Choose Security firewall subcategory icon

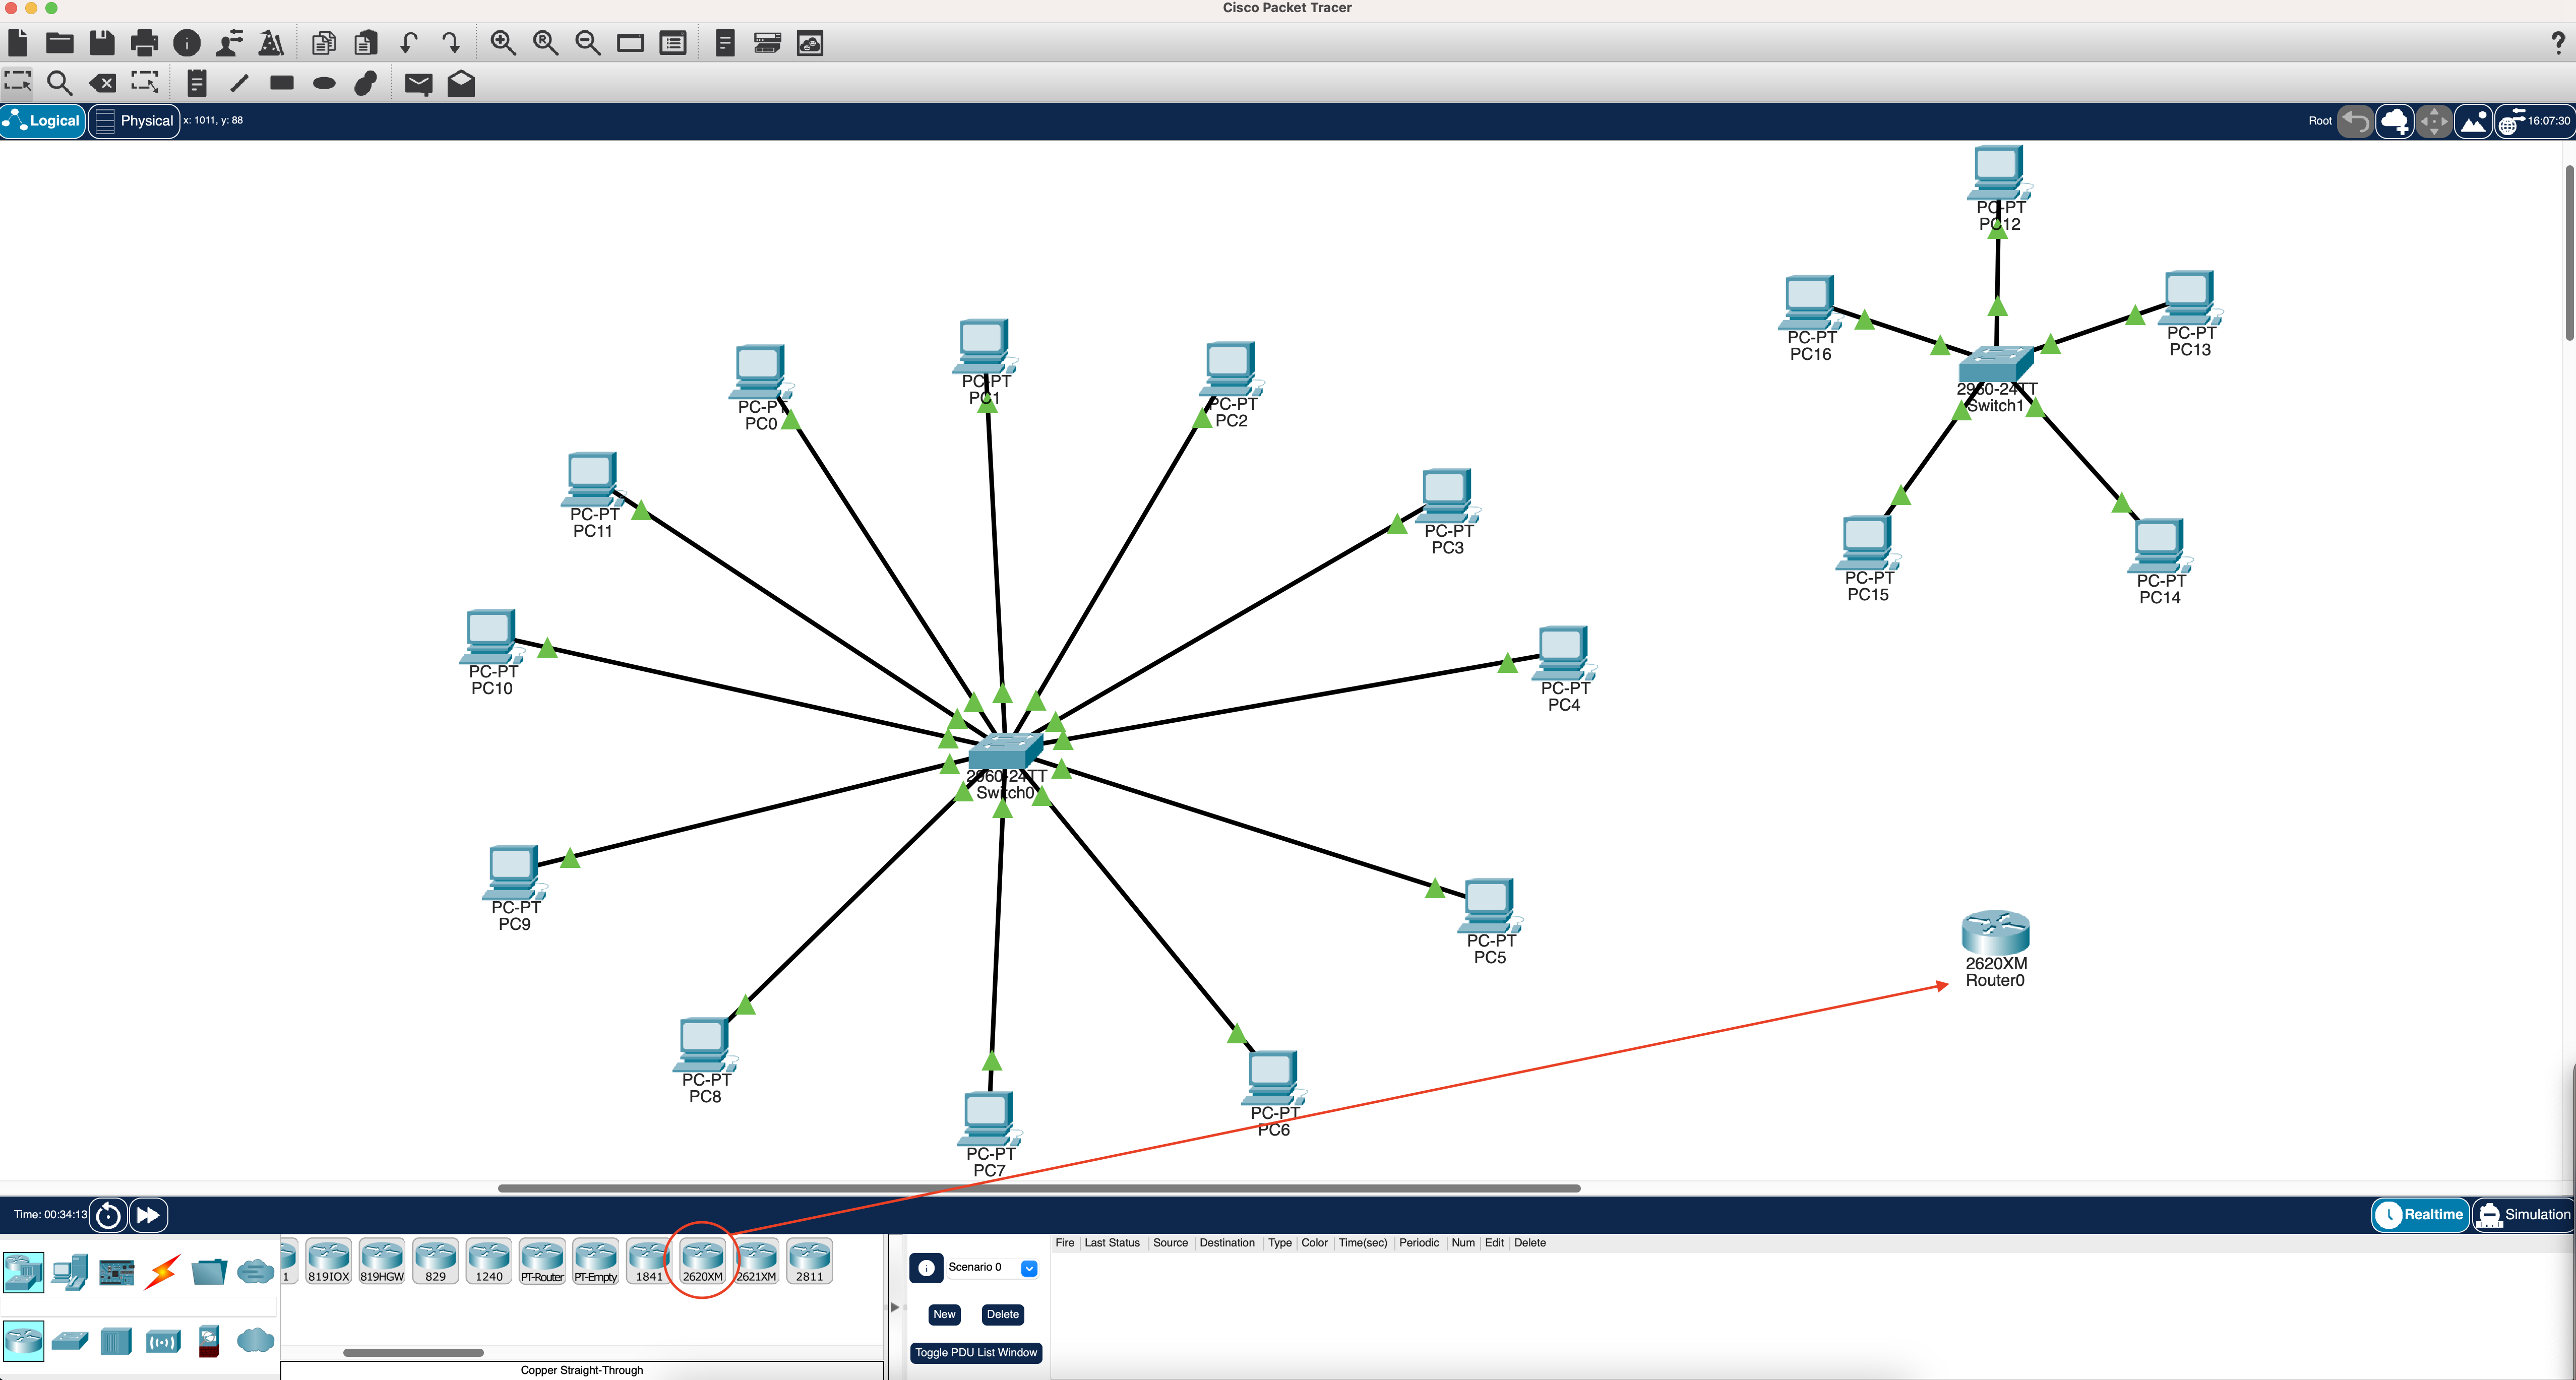coord(209,1340)
